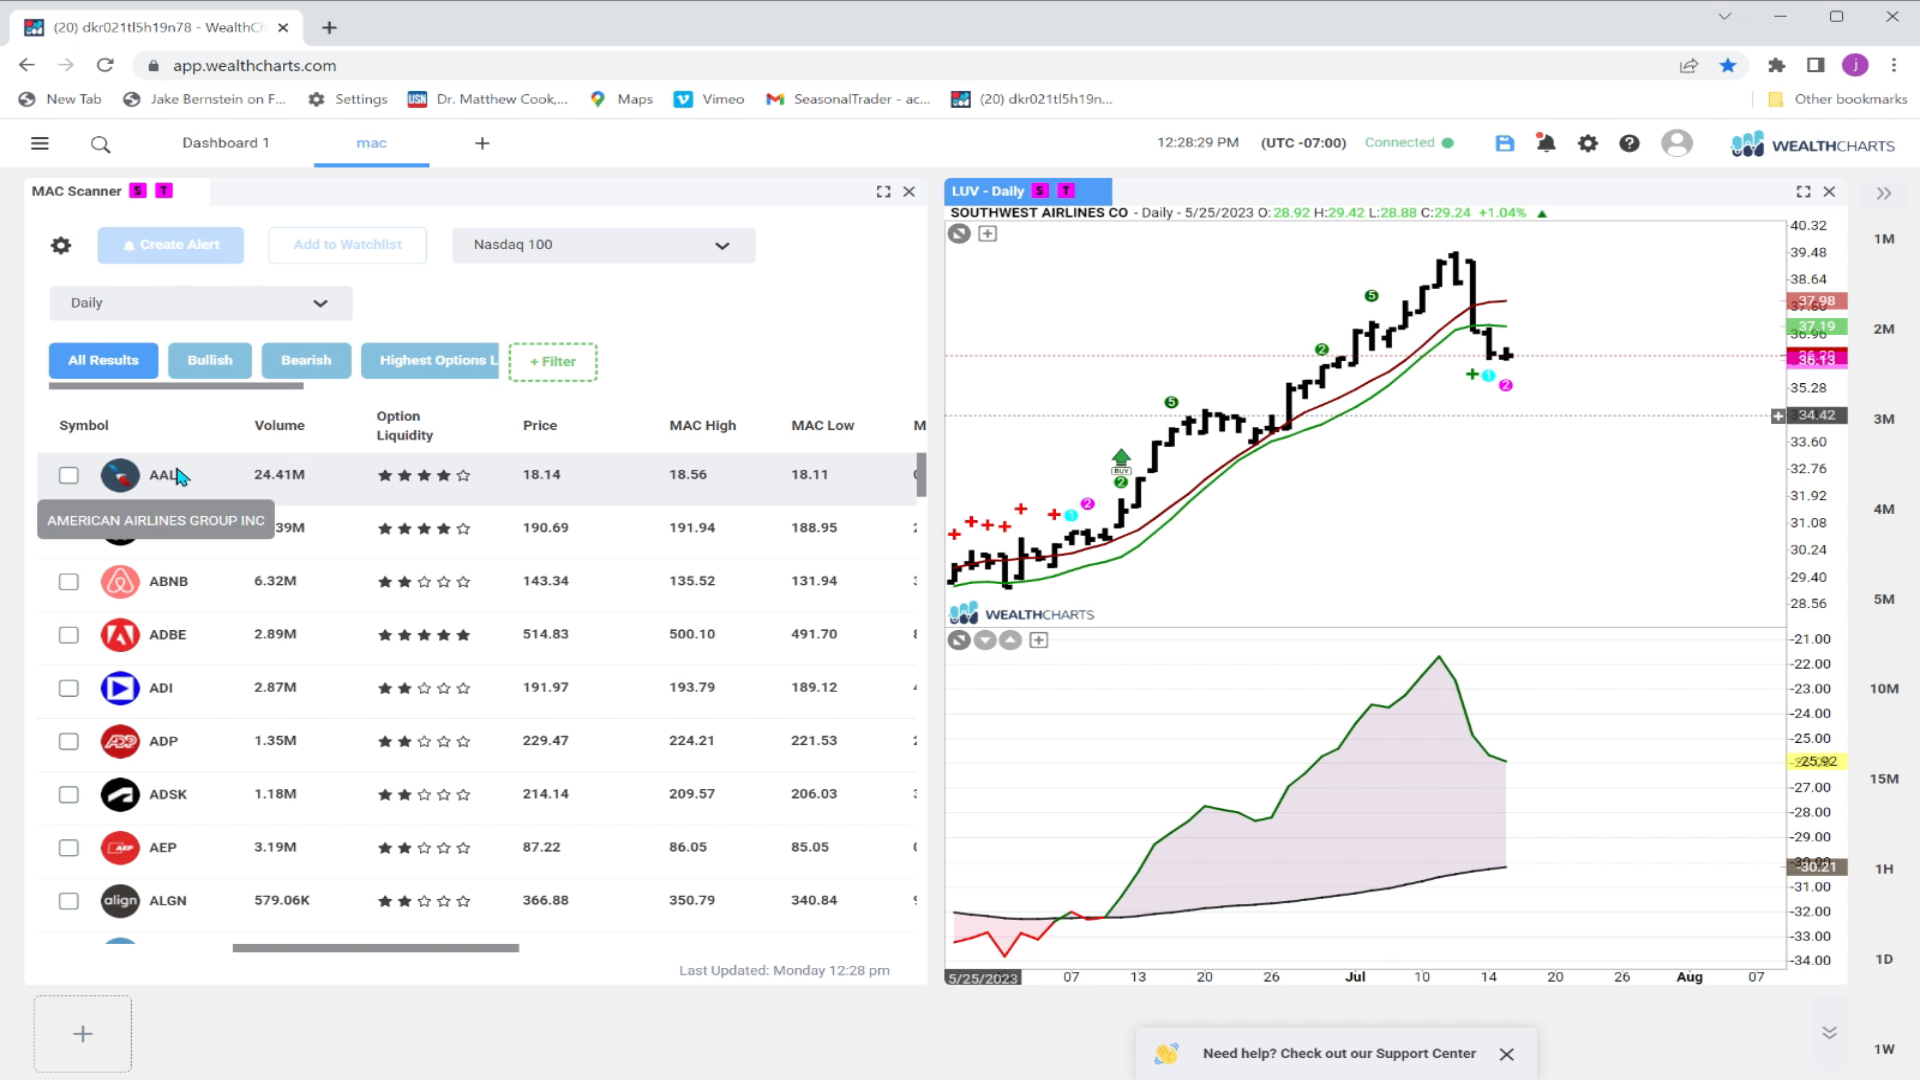Add indicator to price chart plus icon

987,233
